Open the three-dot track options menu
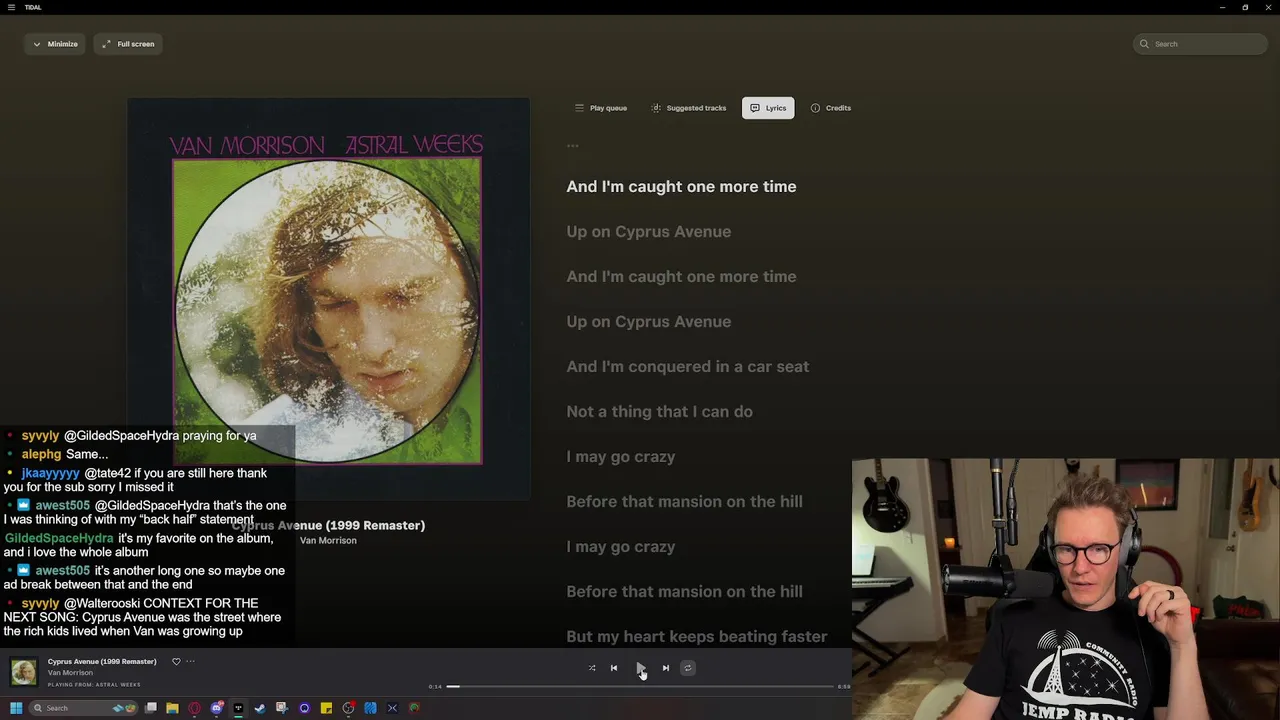The width and height of the screenshot is (1280, 720). [x=190, y=661]
